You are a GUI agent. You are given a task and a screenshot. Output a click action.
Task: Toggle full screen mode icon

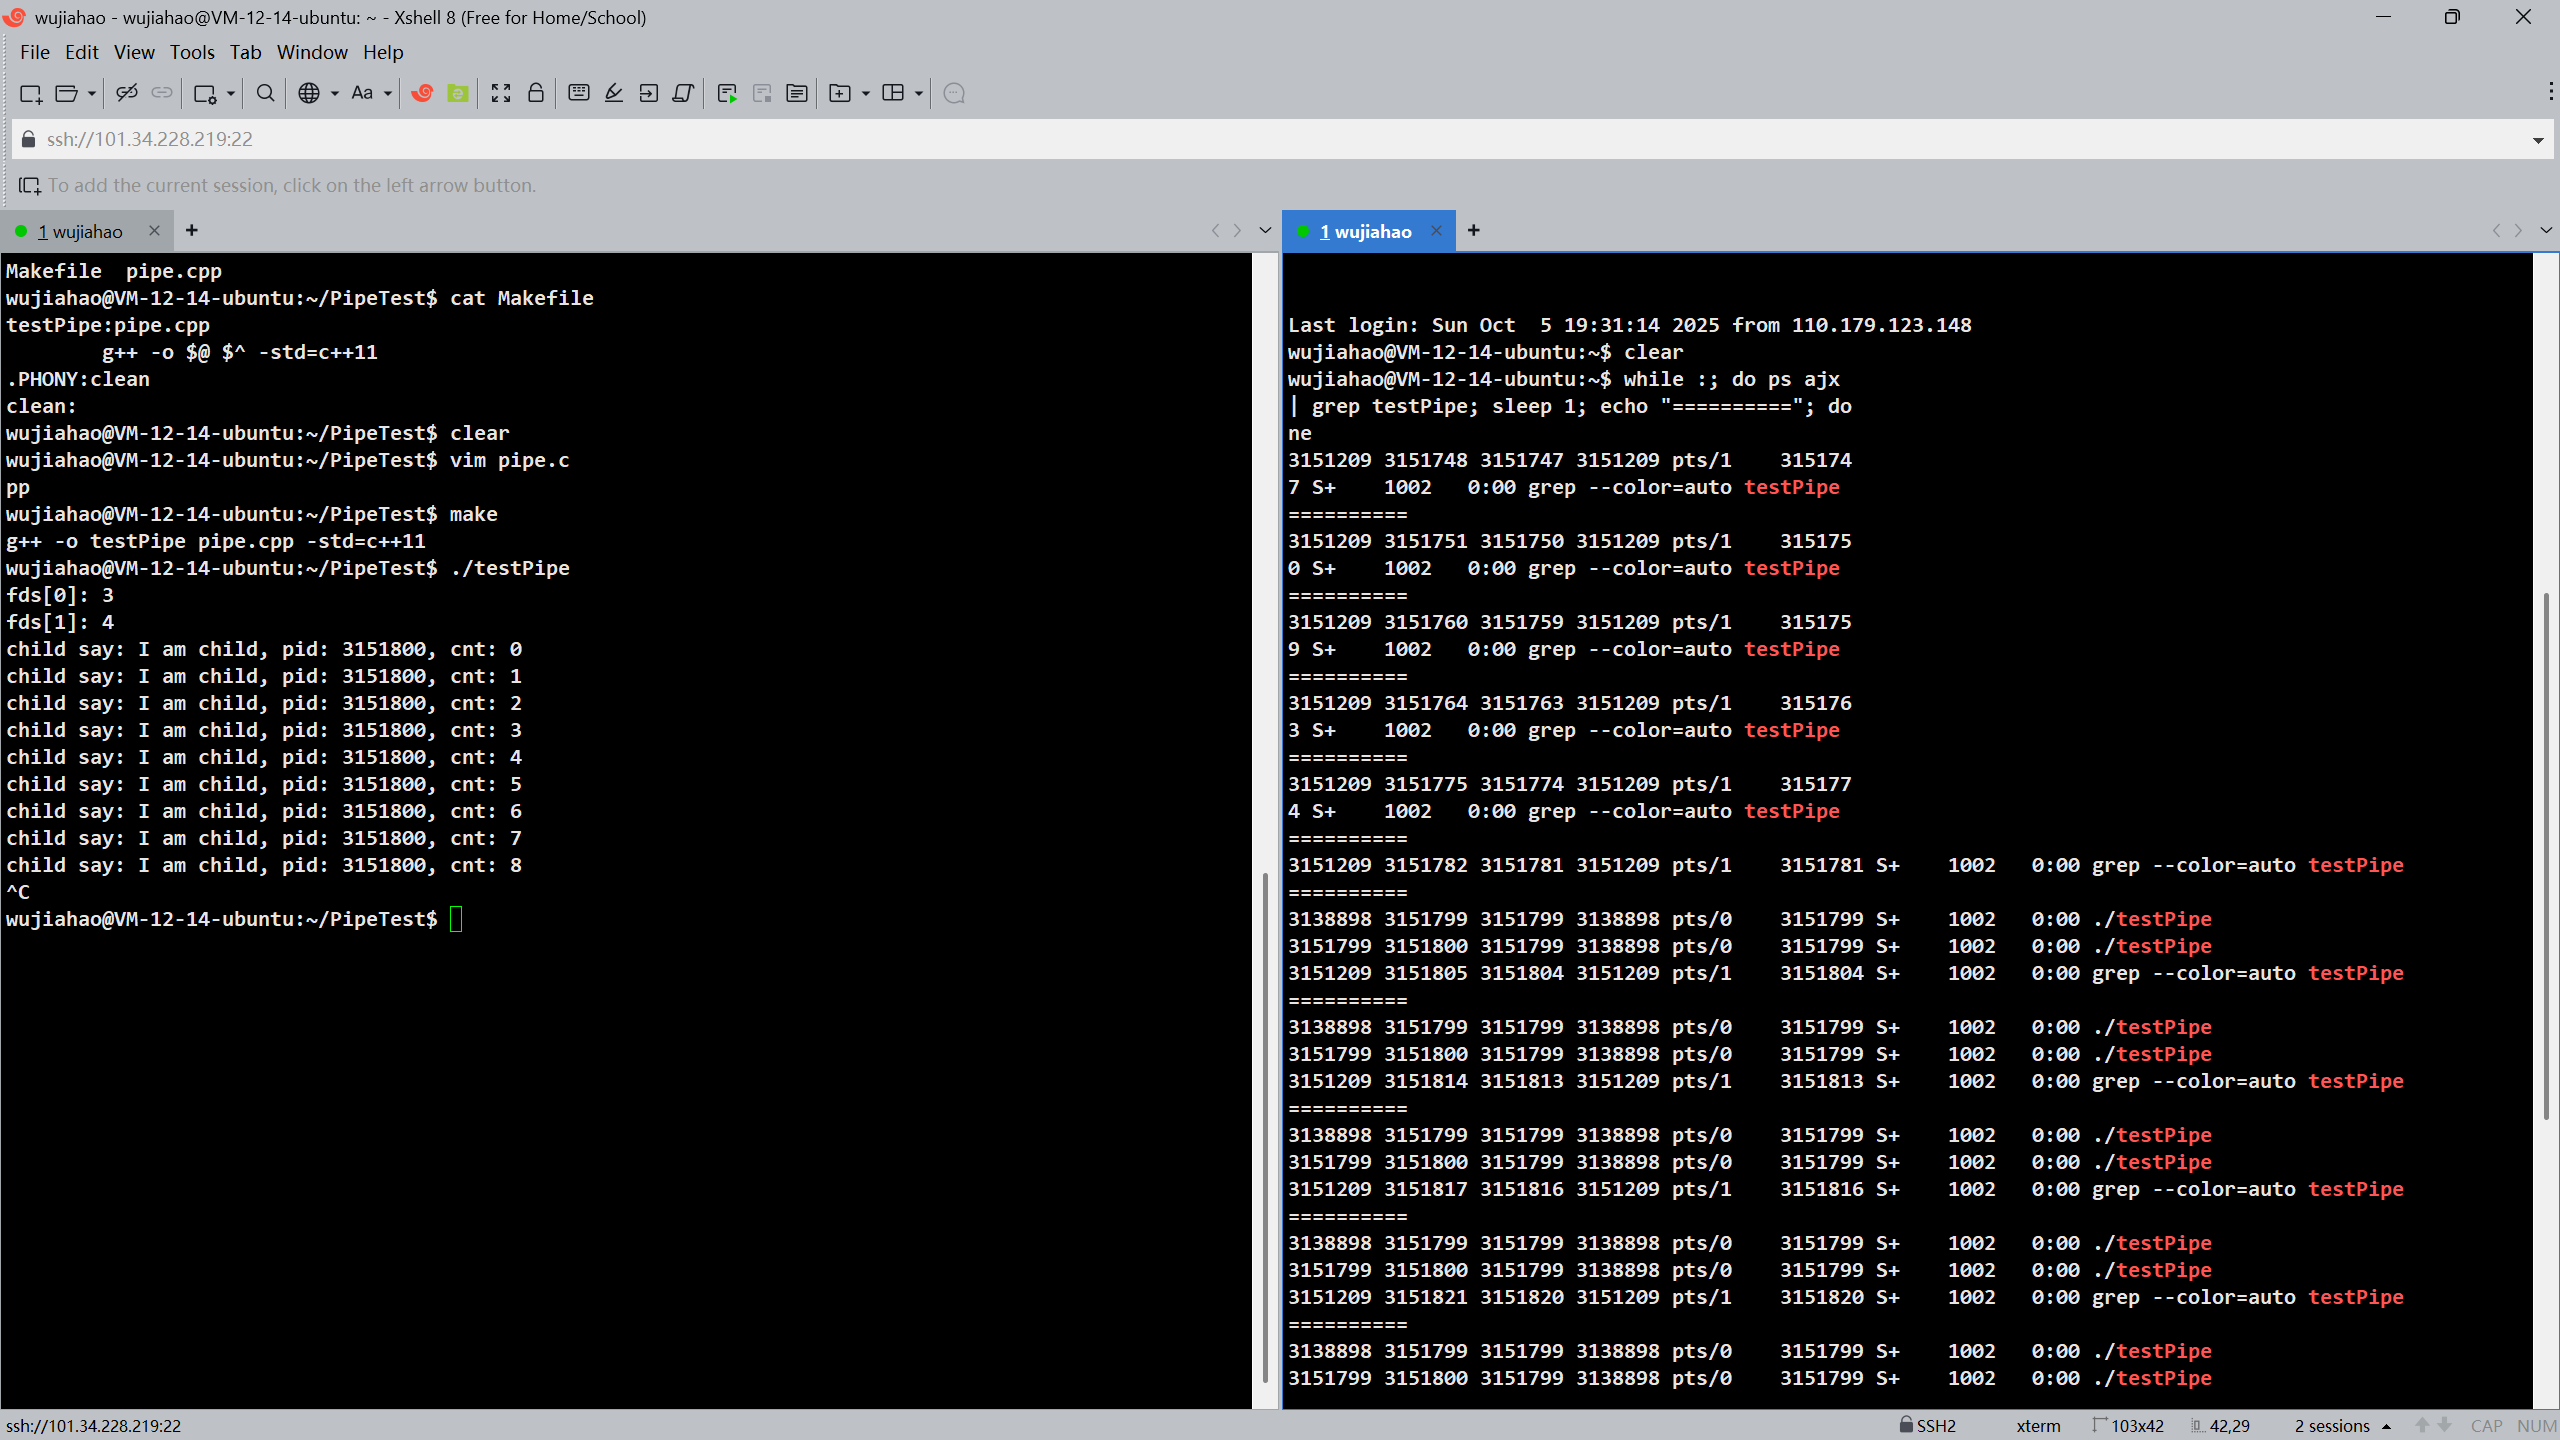501,93
